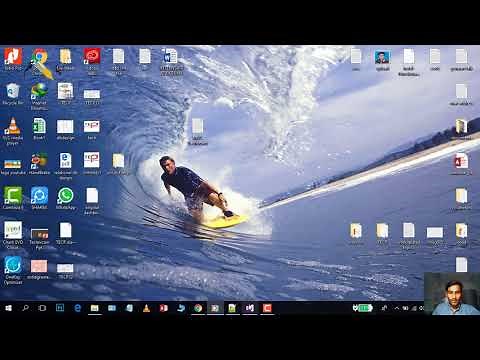Click the webcam overlay of the presenter
Viewport: 480px width, 360px height.
coord(452,294)
